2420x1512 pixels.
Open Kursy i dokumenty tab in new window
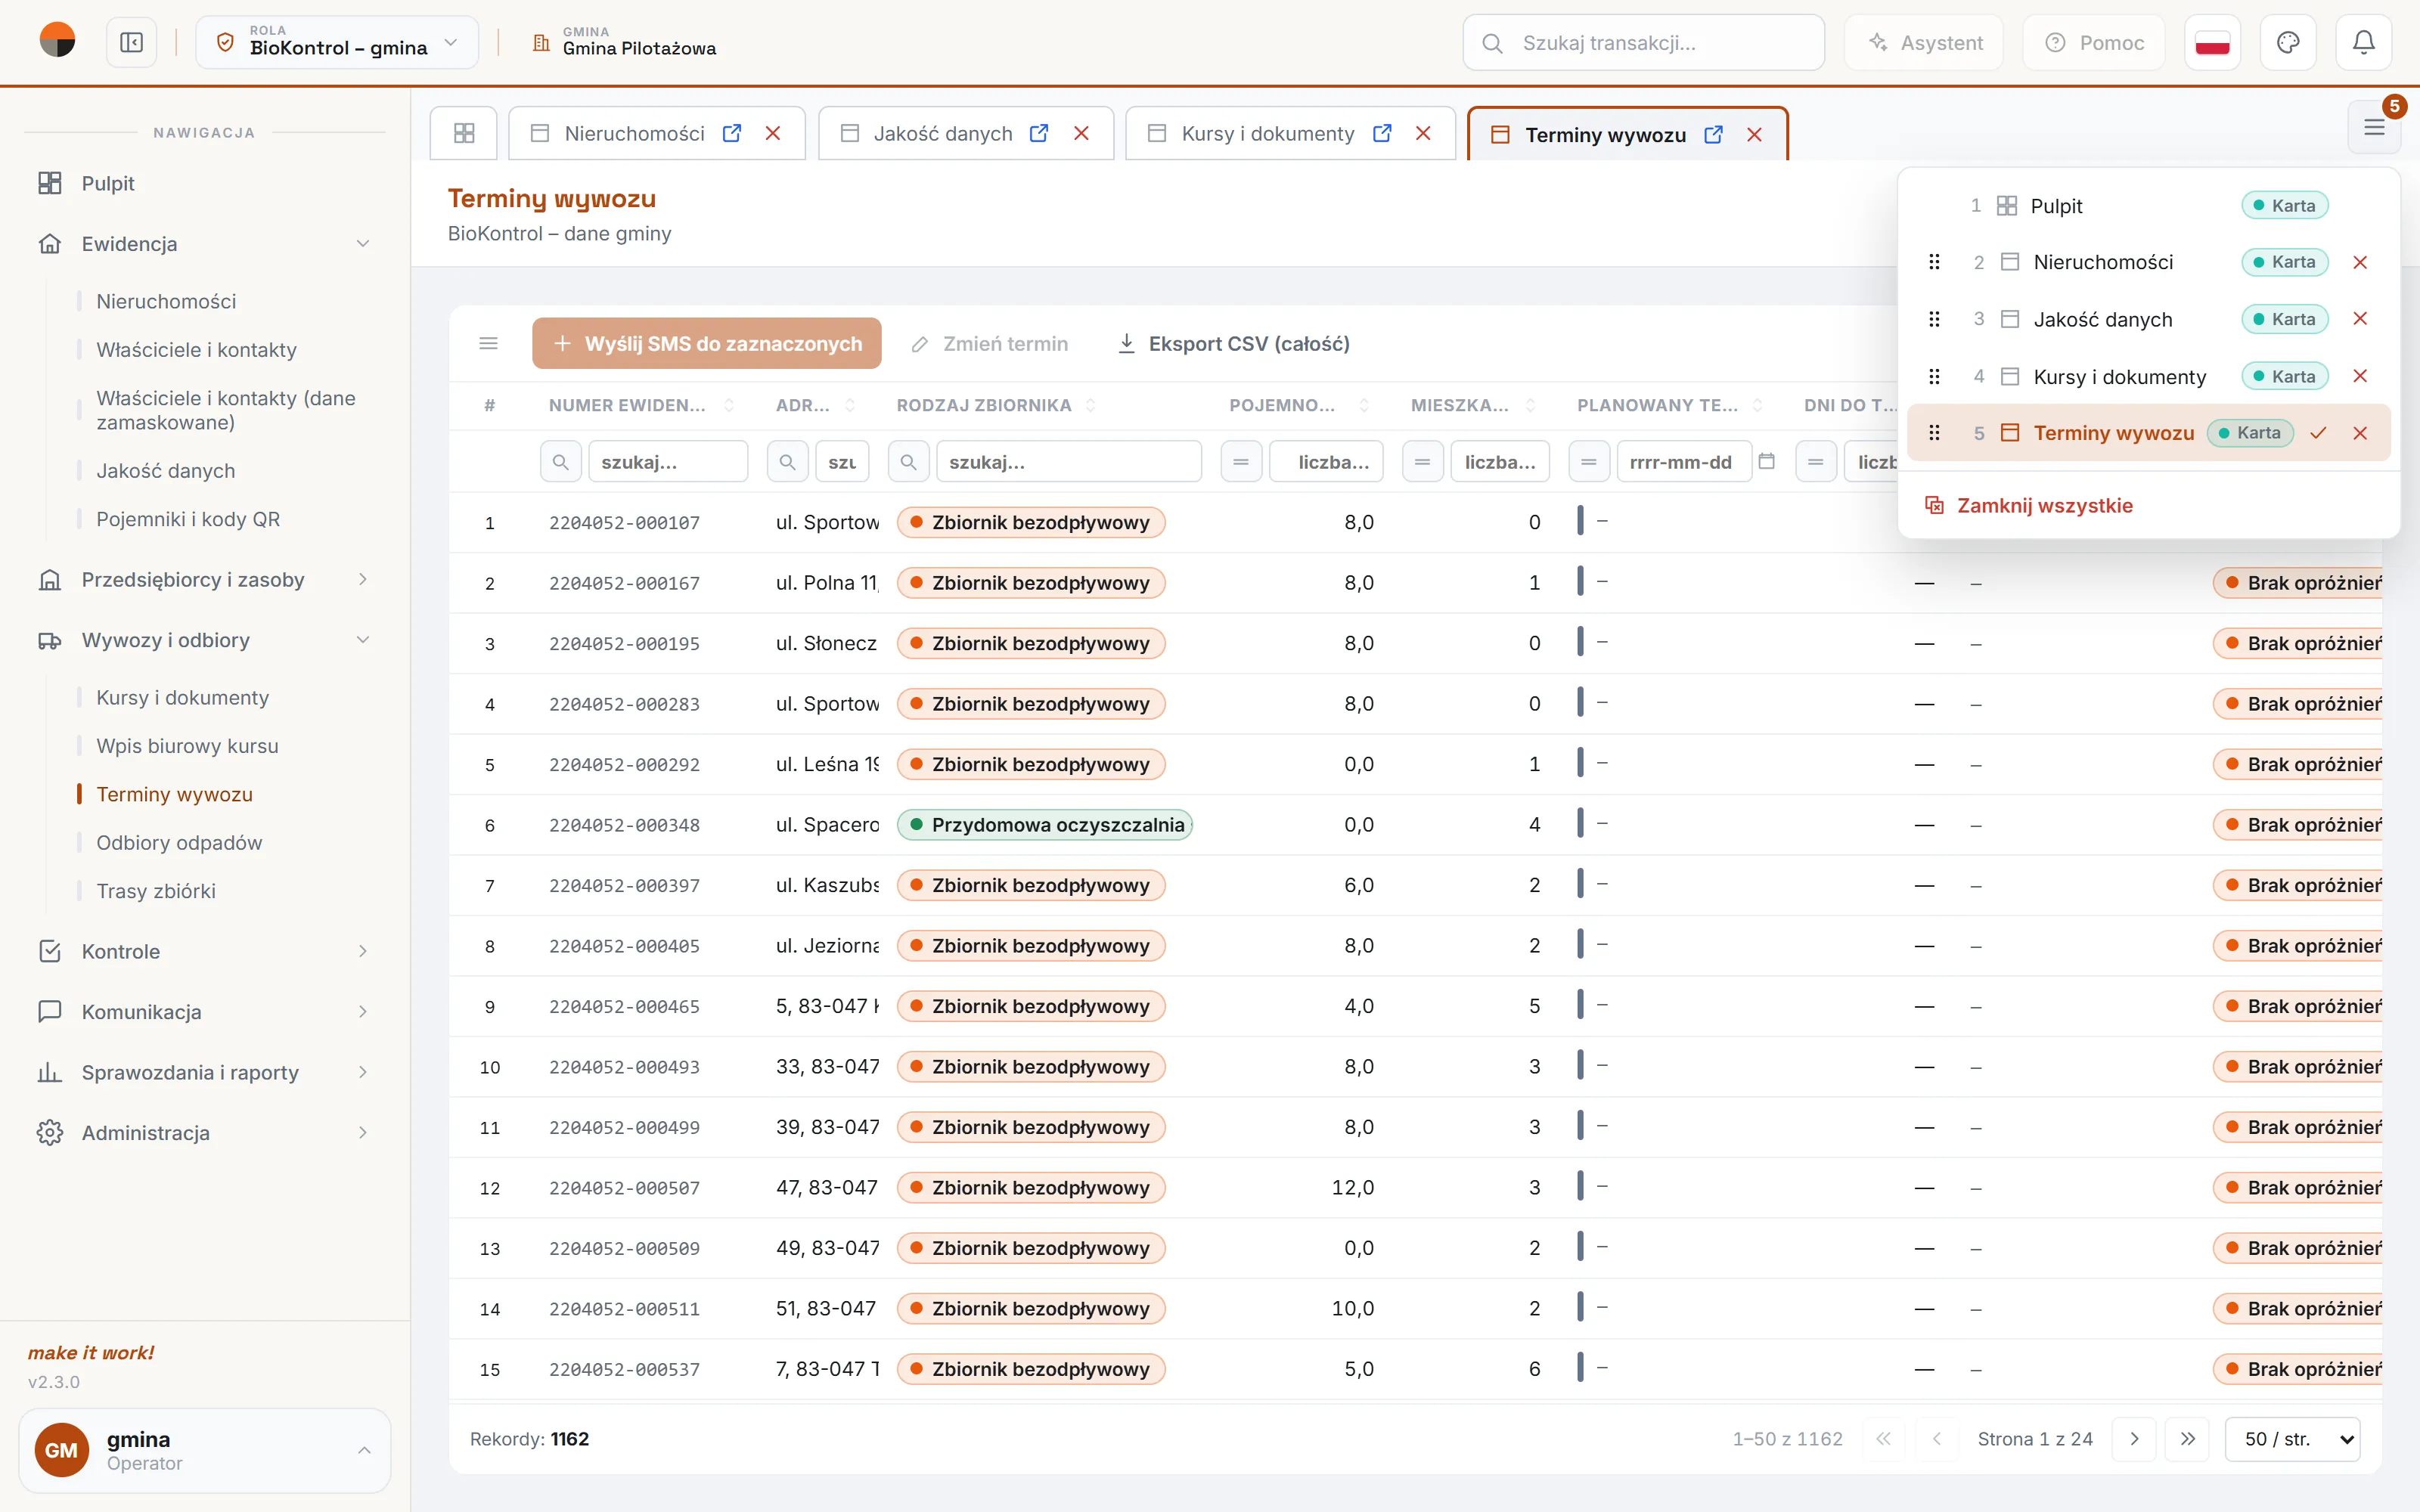1382,133
